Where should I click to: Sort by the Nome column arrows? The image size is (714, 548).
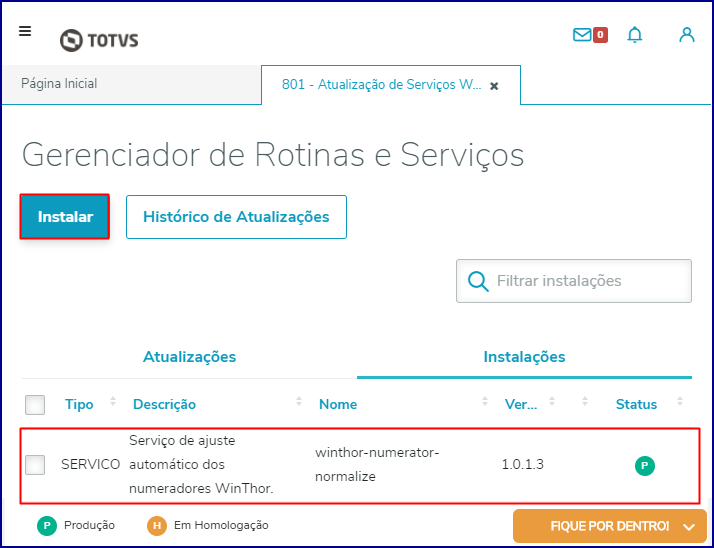pyautogui.click(x=484, y=401)
